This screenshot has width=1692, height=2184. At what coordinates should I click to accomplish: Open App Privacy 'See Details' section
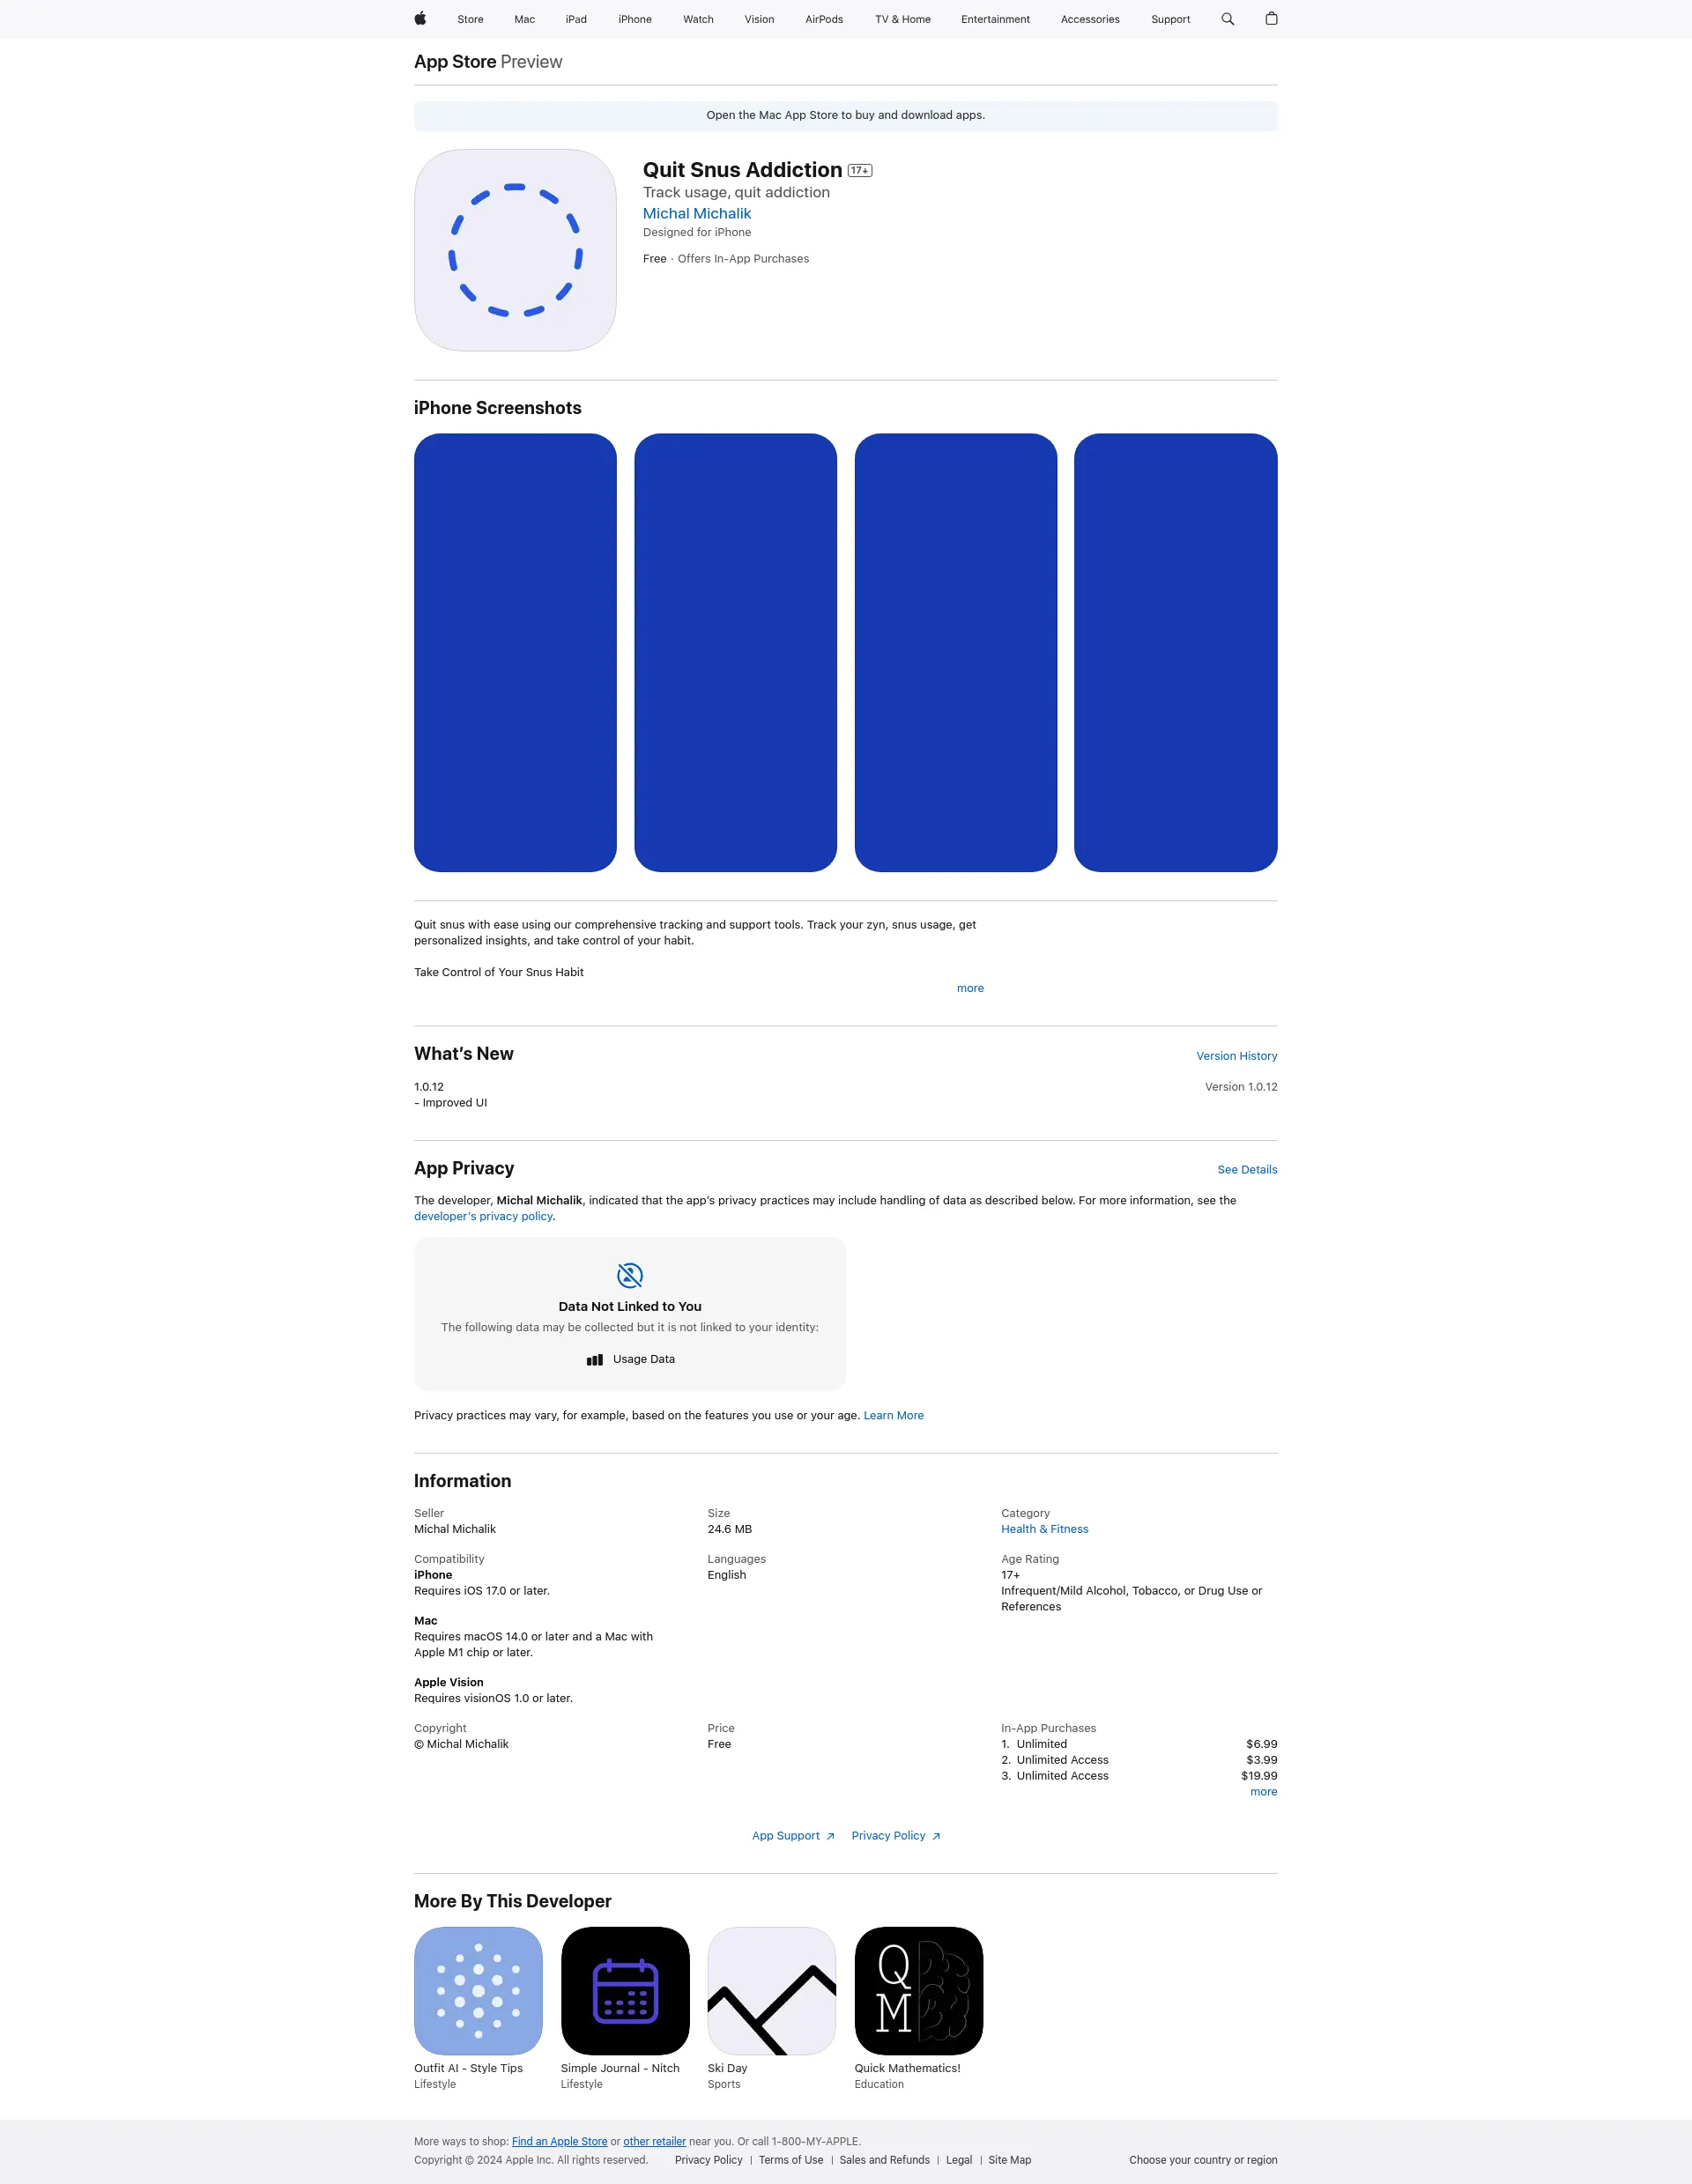pos(1247,1170)
